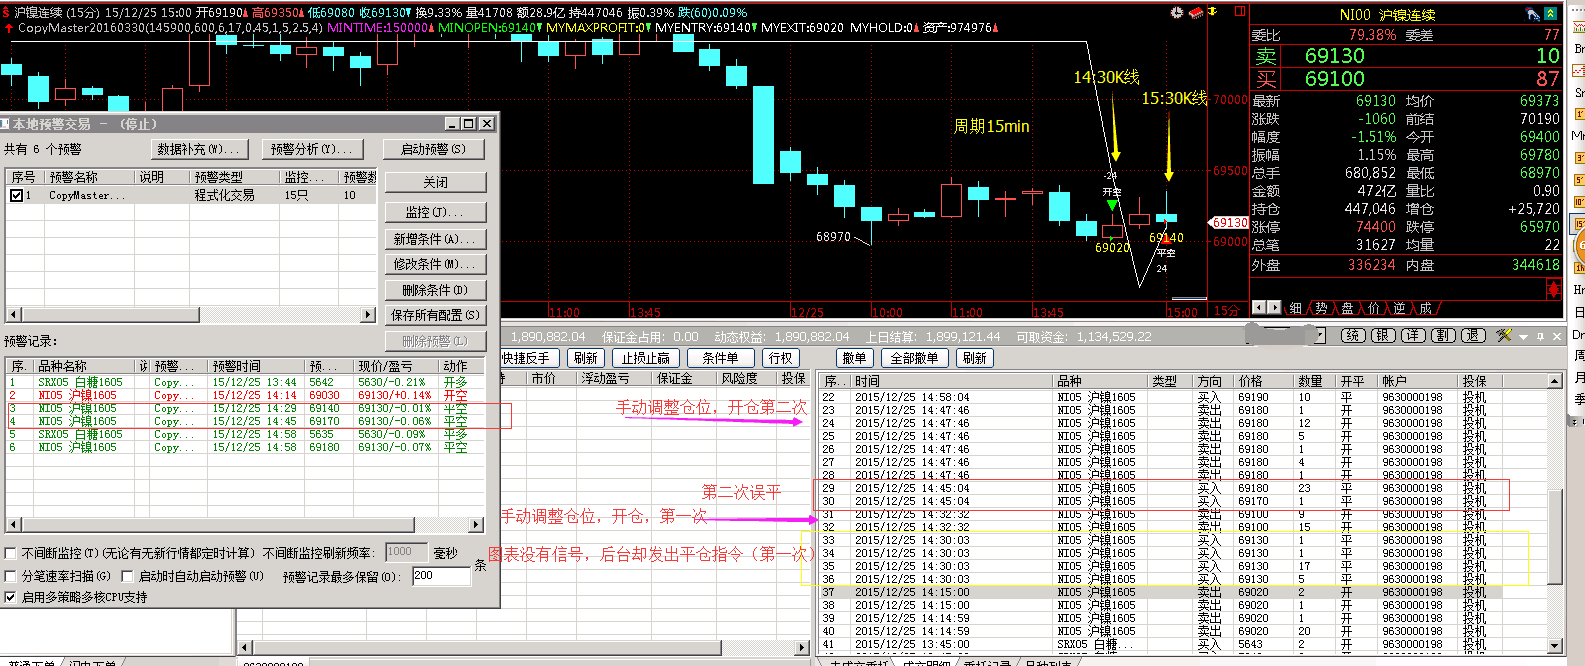The height and width of the screenshot is (666, 1585).
Task: Uncheck the CopyMaster alert row checkbox
Action: click(16, 196)
